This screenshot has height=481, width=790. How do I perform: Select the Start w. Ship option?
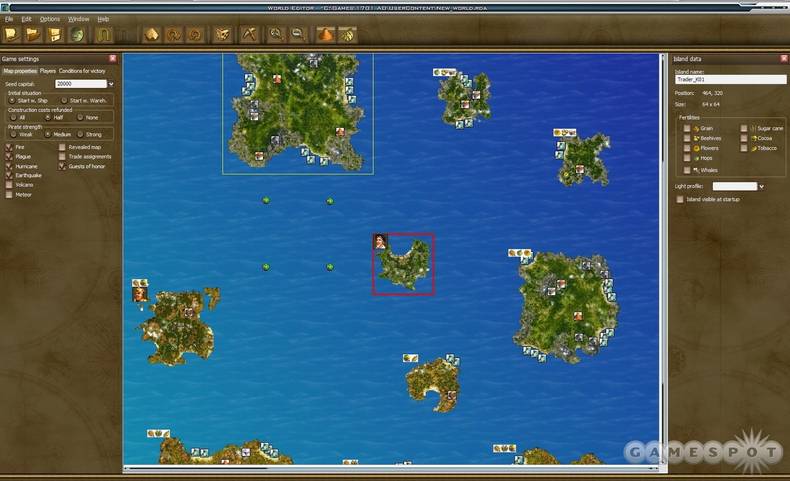12,101
